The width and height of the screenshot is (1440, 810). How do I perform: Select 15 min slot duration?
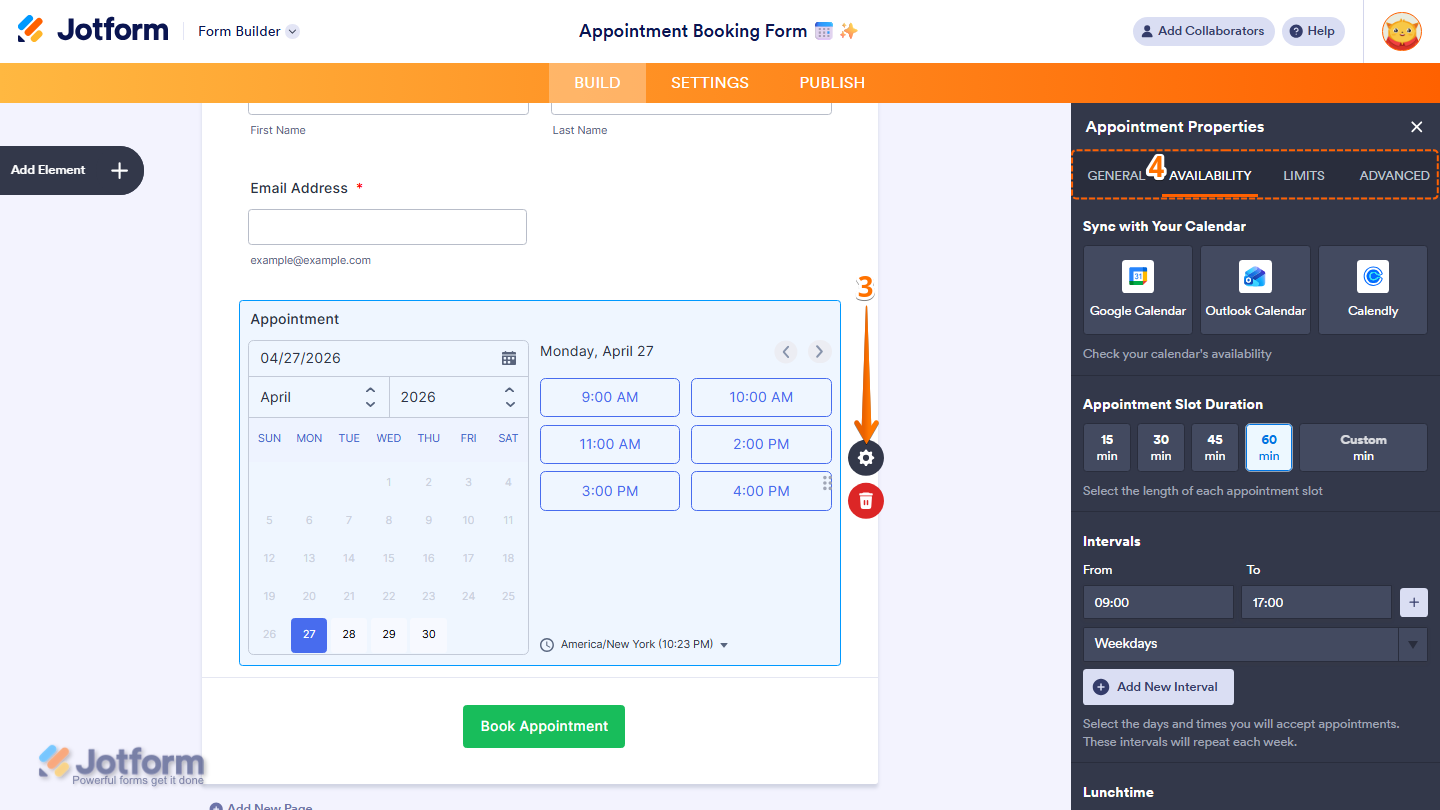(1106, 447)
